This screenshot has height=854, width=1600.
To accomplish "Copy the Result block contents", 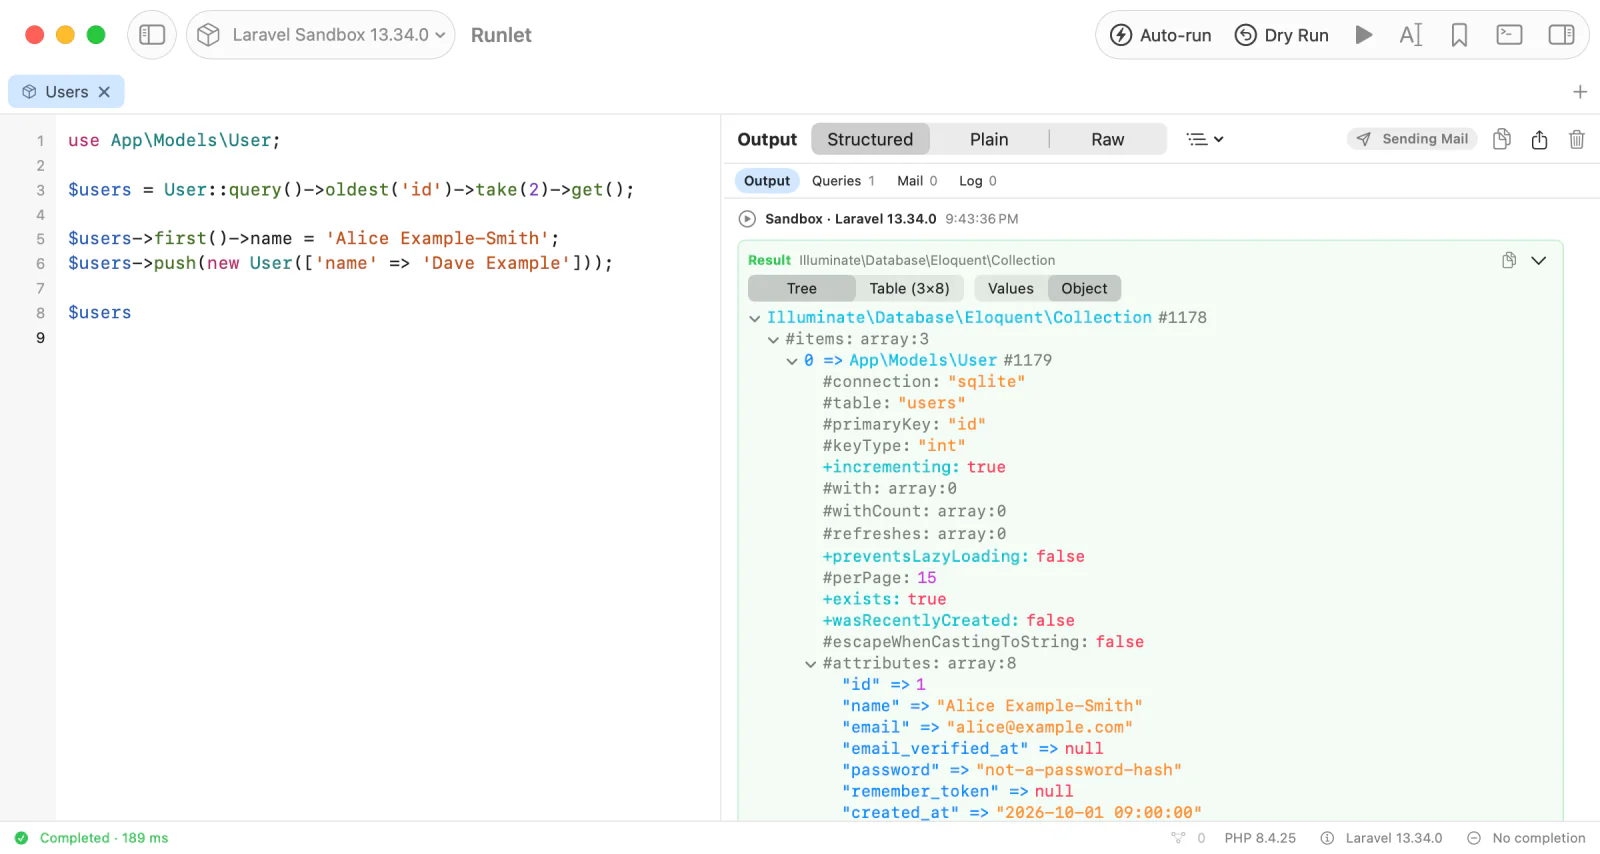I will [1509, 260].
